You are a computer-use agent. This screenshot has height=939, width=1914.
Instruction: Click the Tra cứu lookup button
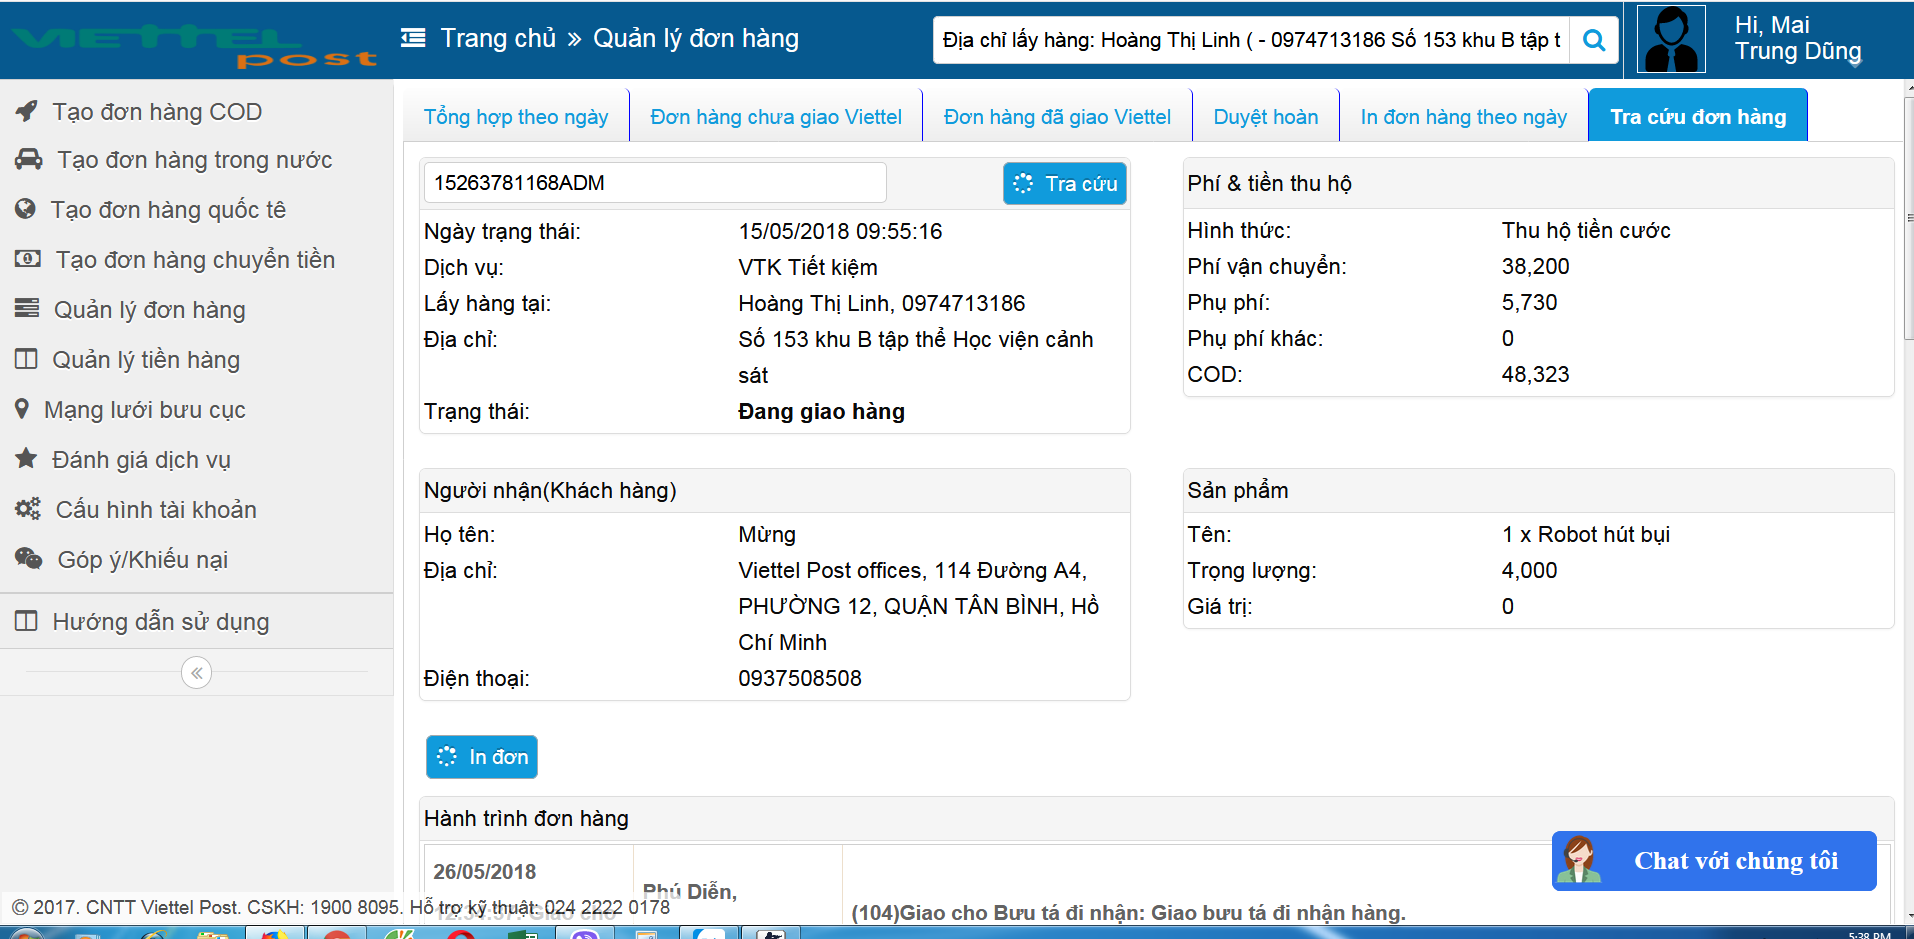(x=1065, y=184)
